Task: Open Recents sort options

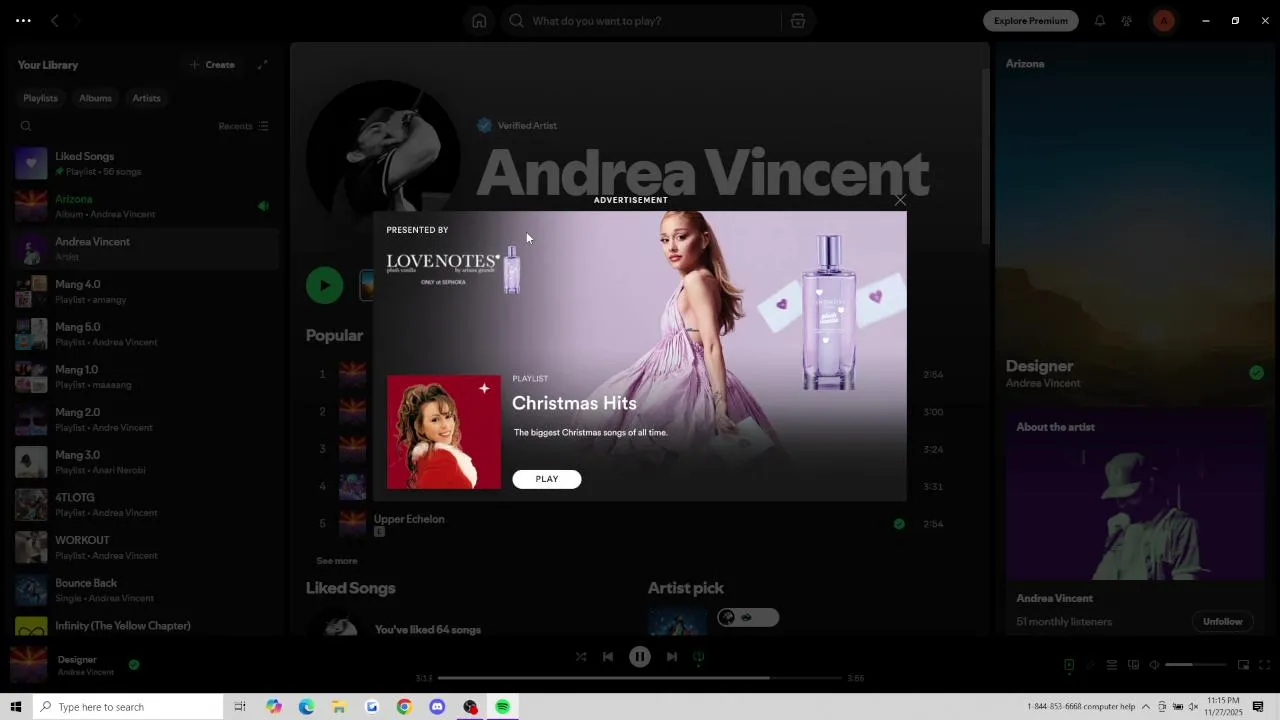Action: [x=243, y=126]
